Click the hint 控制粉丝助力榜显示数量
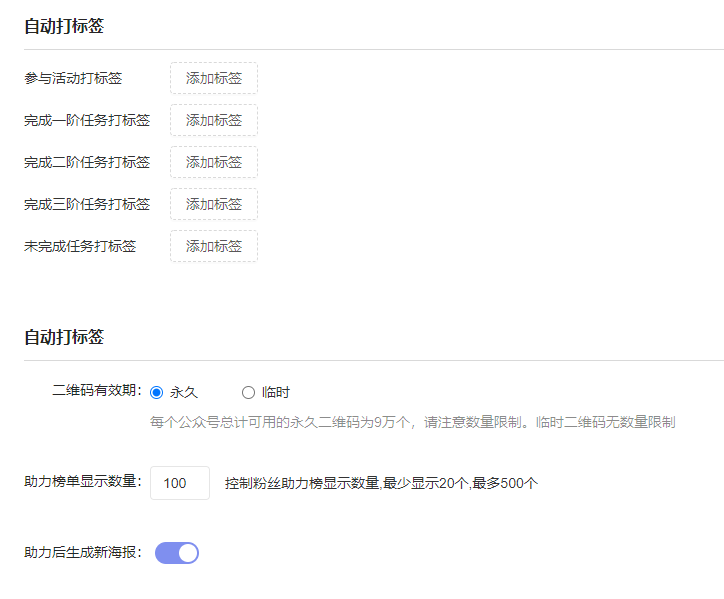Screen dimensions: 724x599 click(381, 484)
